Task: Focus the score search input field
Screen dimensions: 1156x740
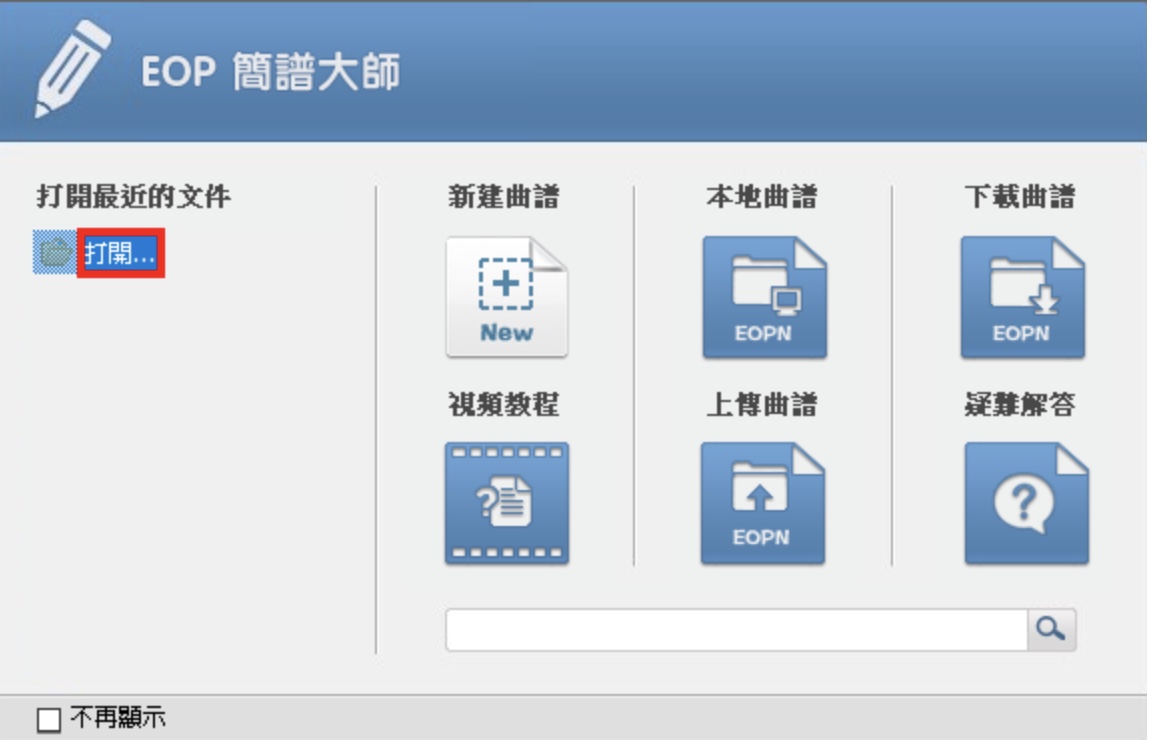Action: (x=737, y=629)
